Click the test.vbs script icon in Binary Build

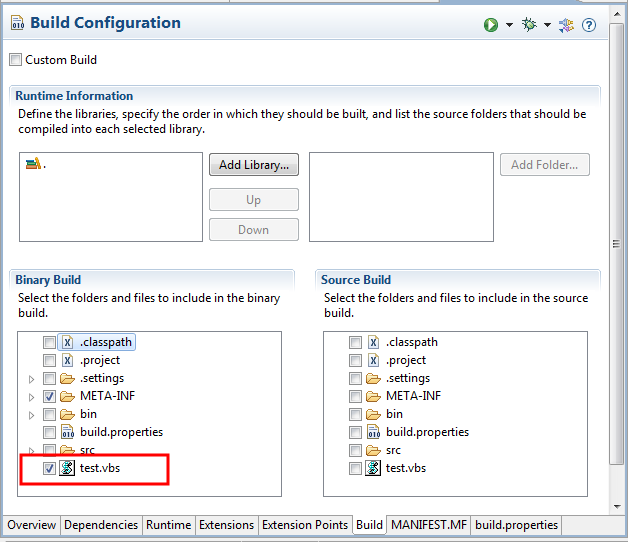(67, 468)
